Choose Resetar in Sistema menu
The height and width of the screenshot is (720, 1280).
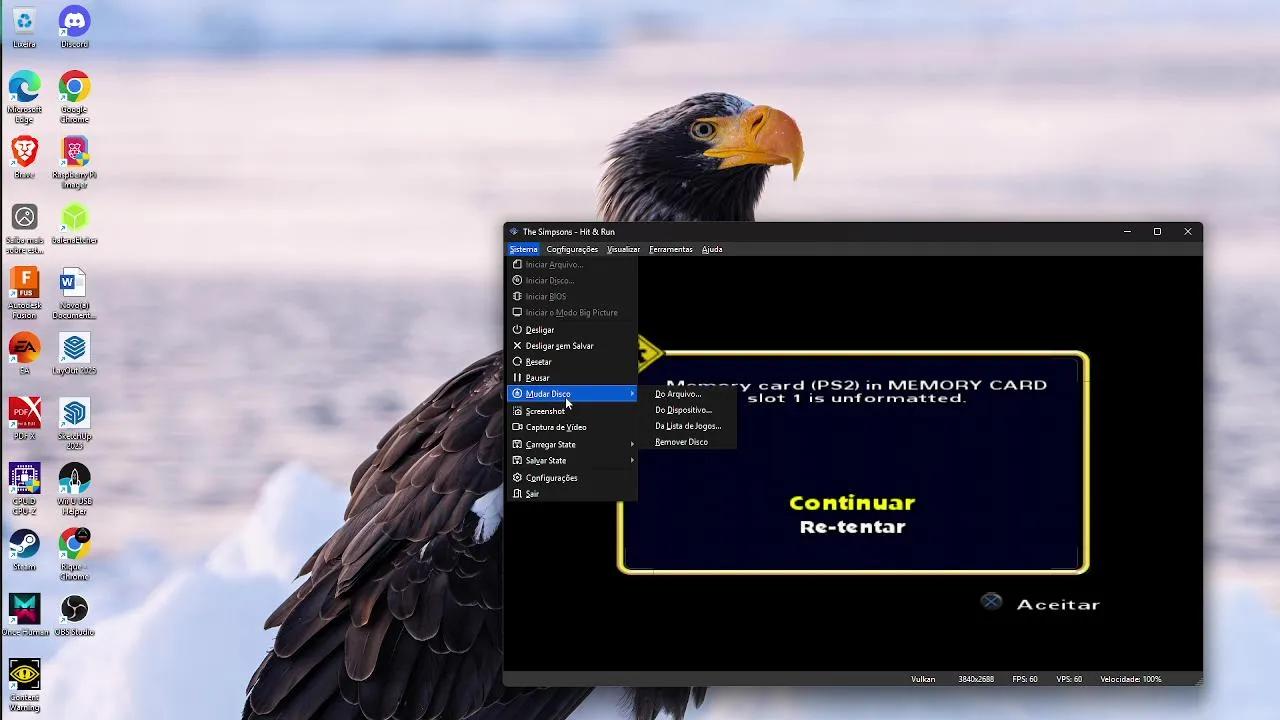point(572,361)
